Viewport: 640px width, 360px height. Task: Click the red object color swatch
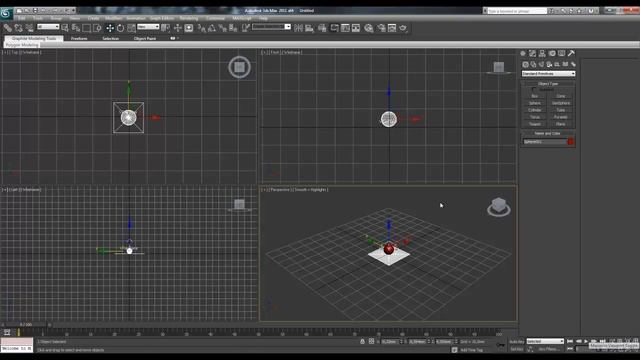571,142
